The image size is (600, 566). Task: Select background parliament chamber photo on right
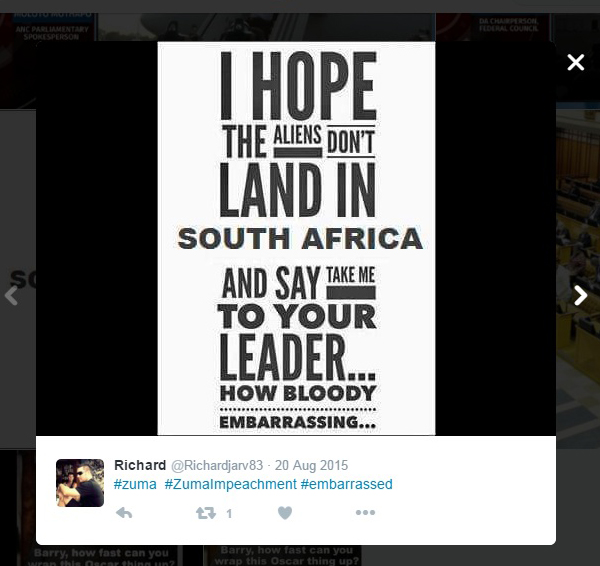pos(578,279)
